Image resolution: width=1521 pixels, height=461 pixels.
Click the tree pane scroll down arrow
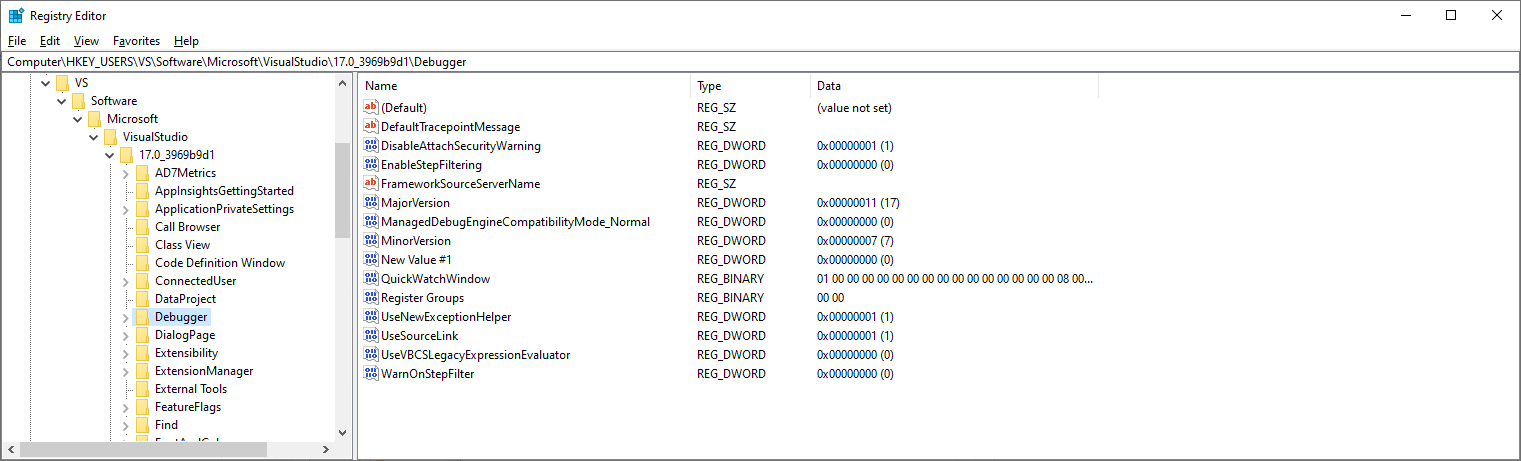tap(343, 432)
